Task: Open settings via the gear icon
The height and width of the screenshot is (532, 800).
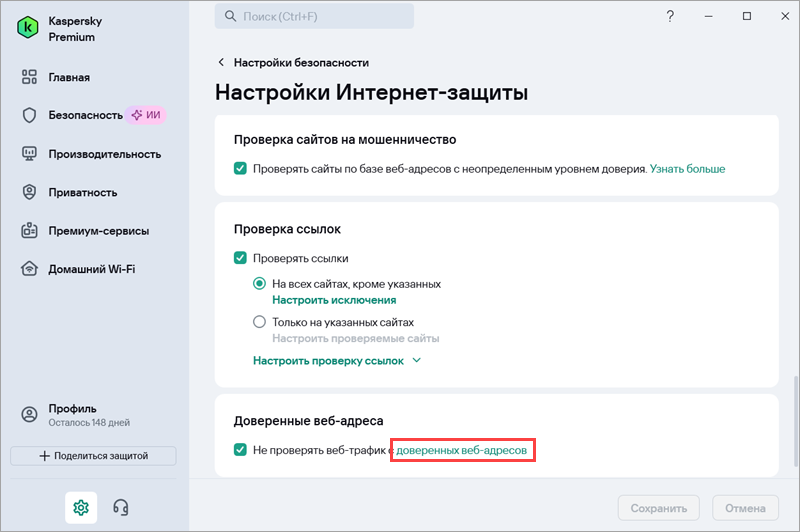Action: (x=81, y=508)
